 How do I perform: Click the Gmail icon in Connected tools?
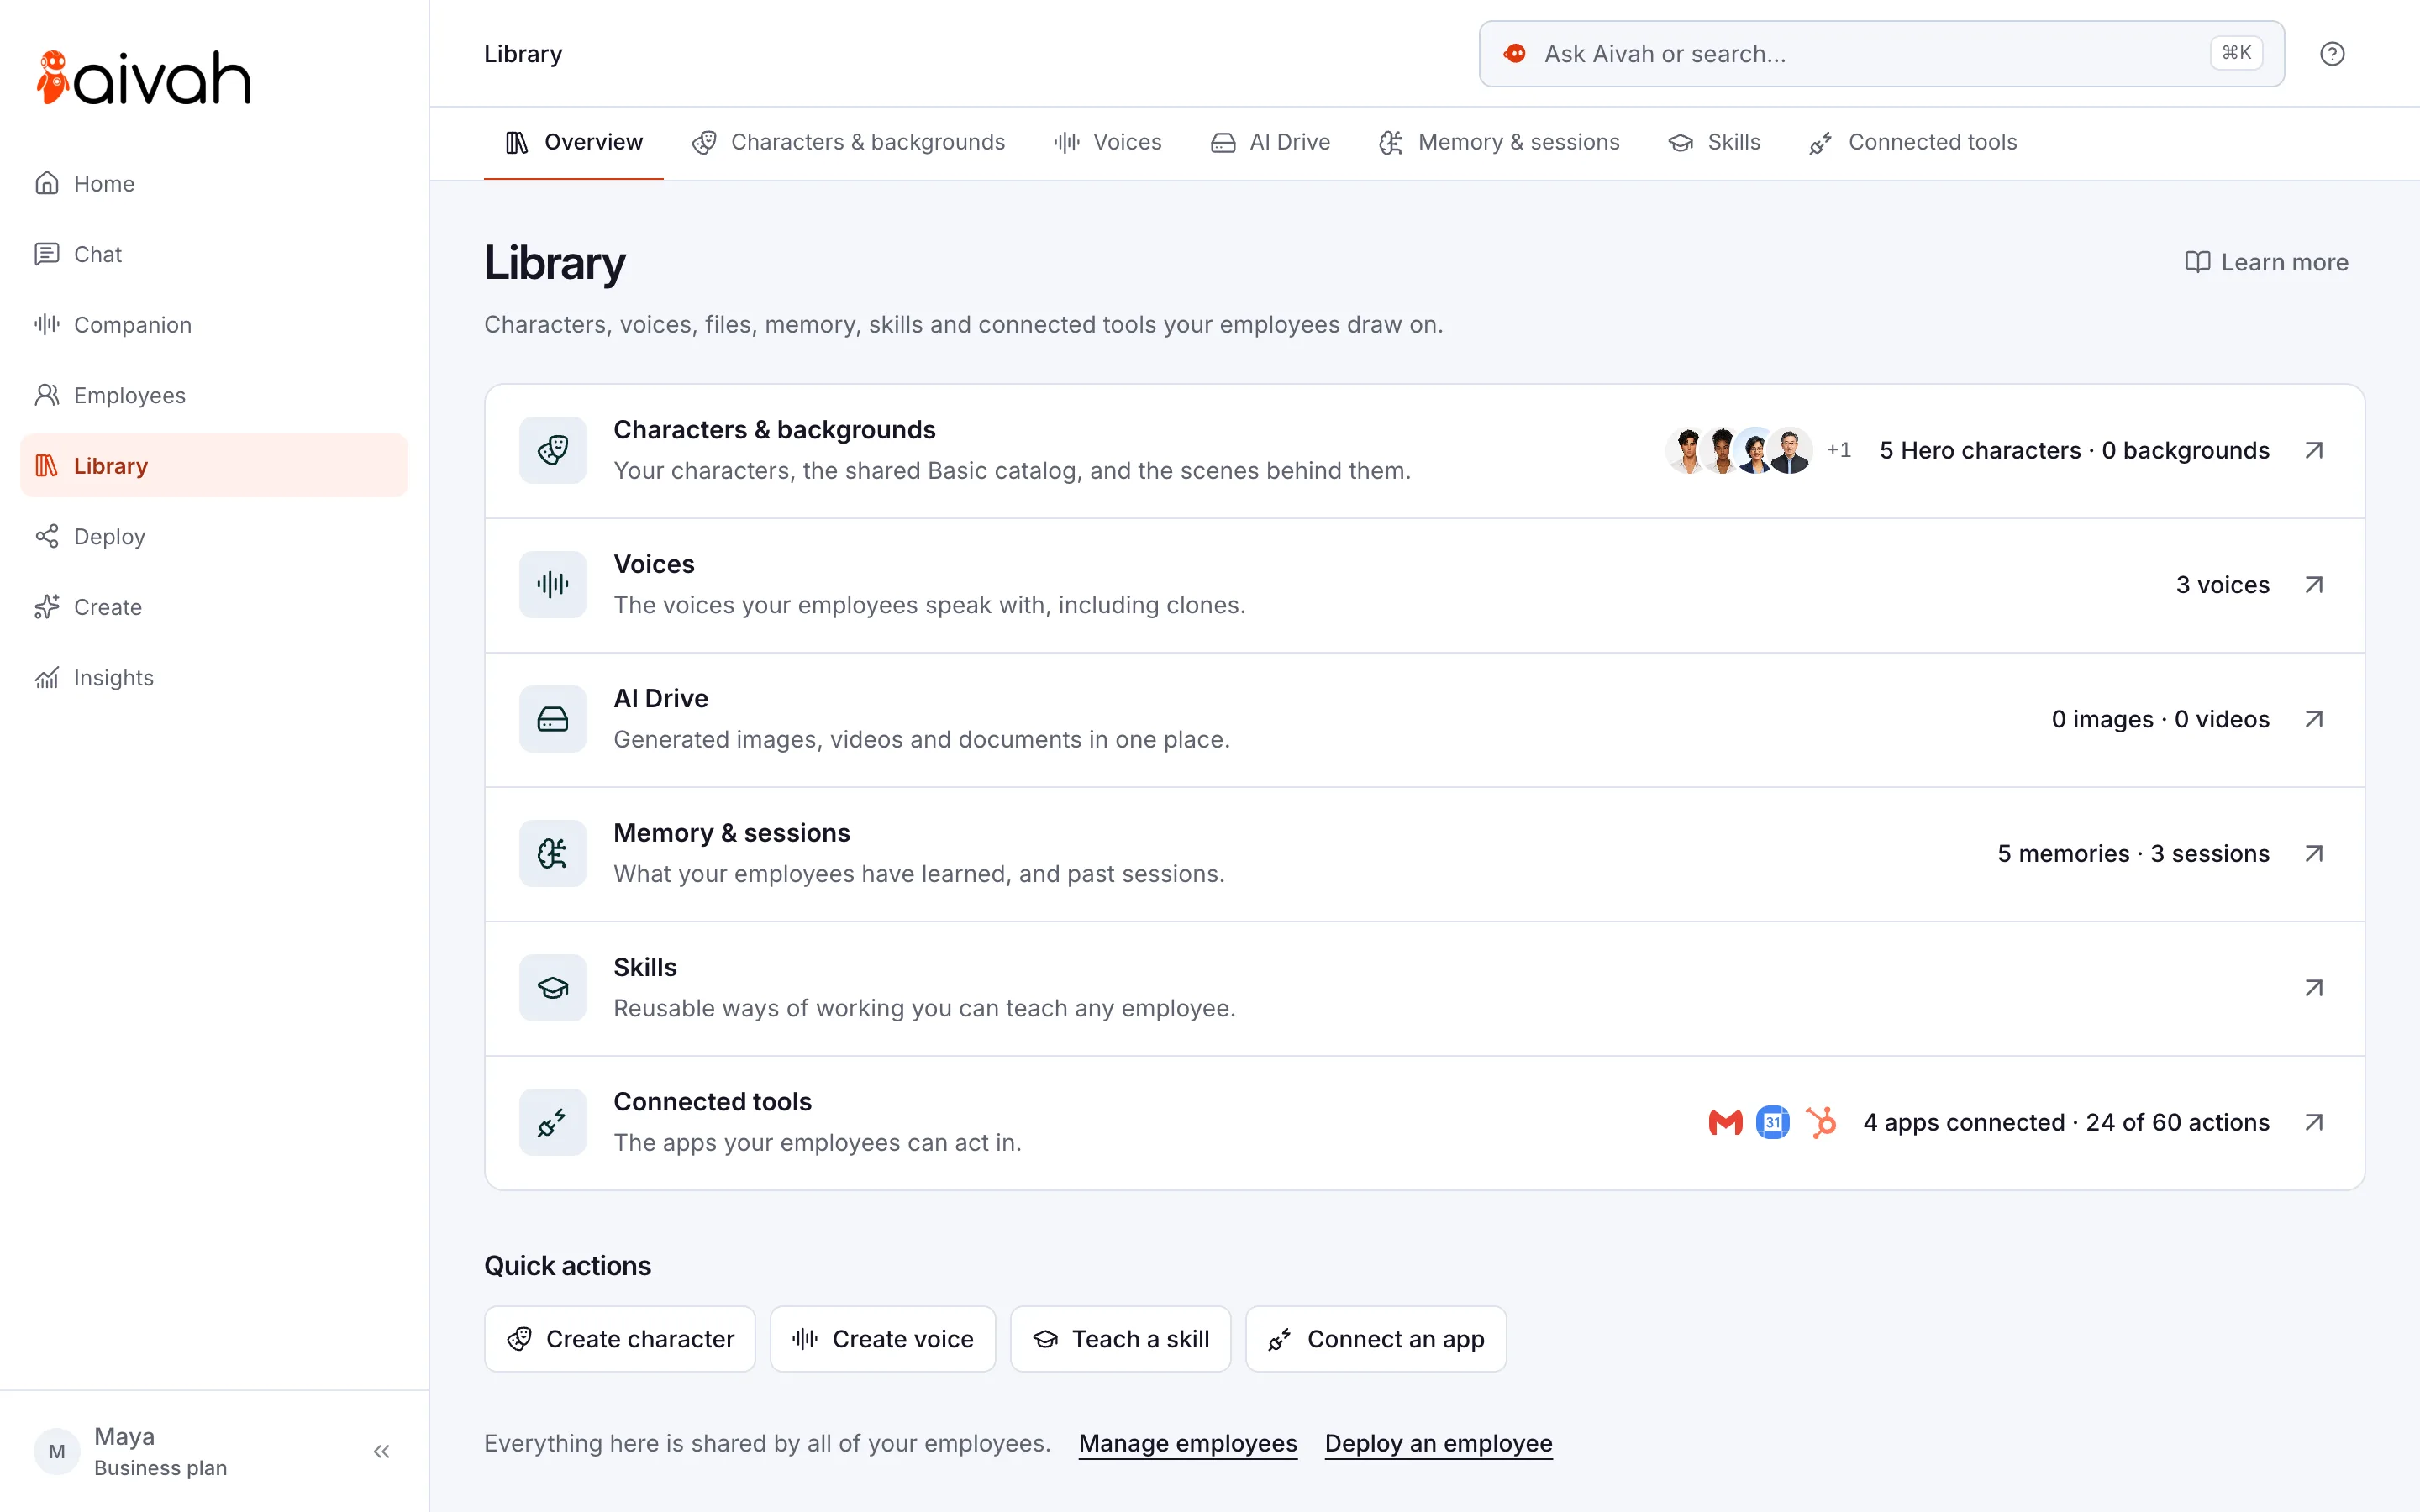click(x=1725, y=1123)
